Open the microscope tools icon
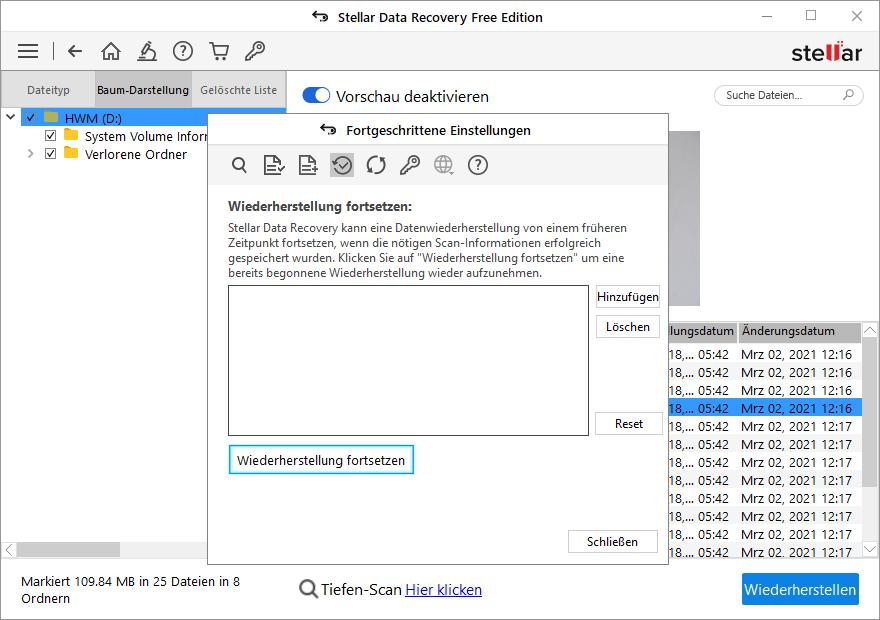The height and width of the screenshot is (620, 880). [147, 51]
